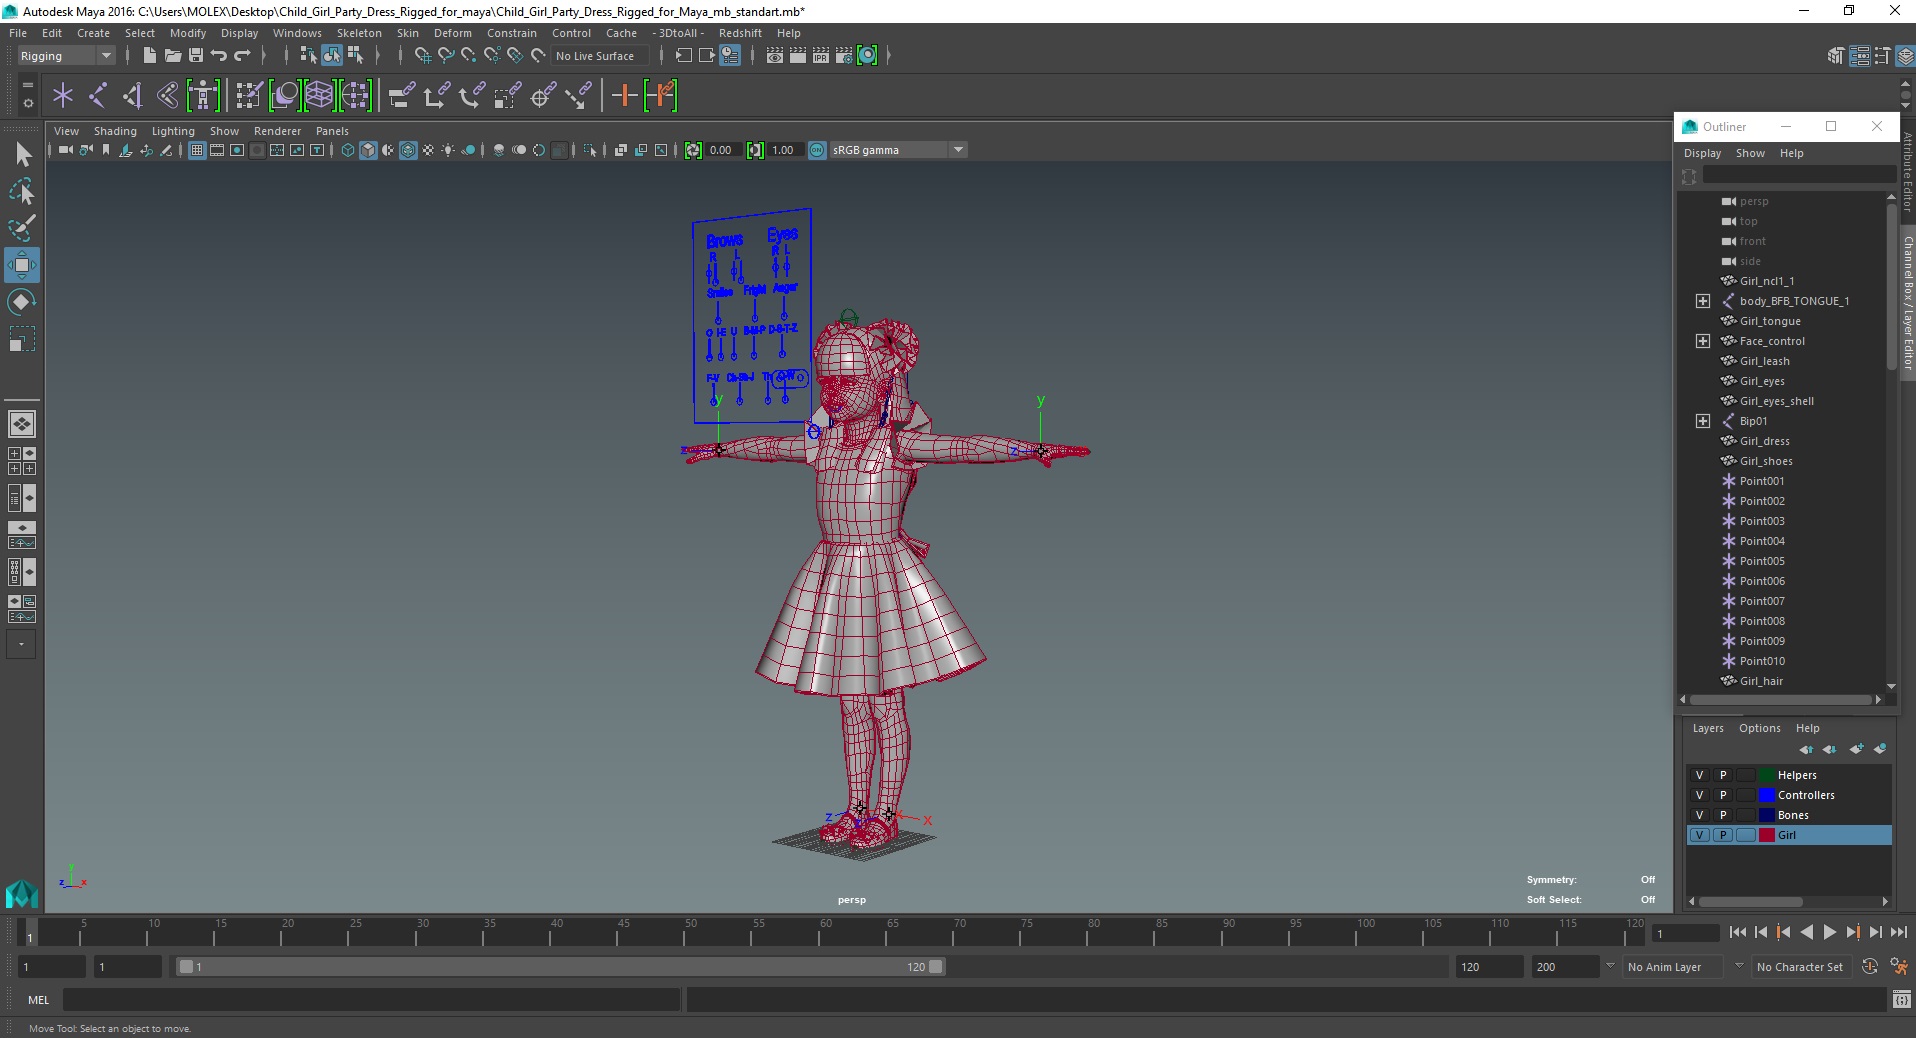Enable wireframe shading in viewport toolbar
This screenshot has width=1916, height=1038.
[x=348, y=150]
